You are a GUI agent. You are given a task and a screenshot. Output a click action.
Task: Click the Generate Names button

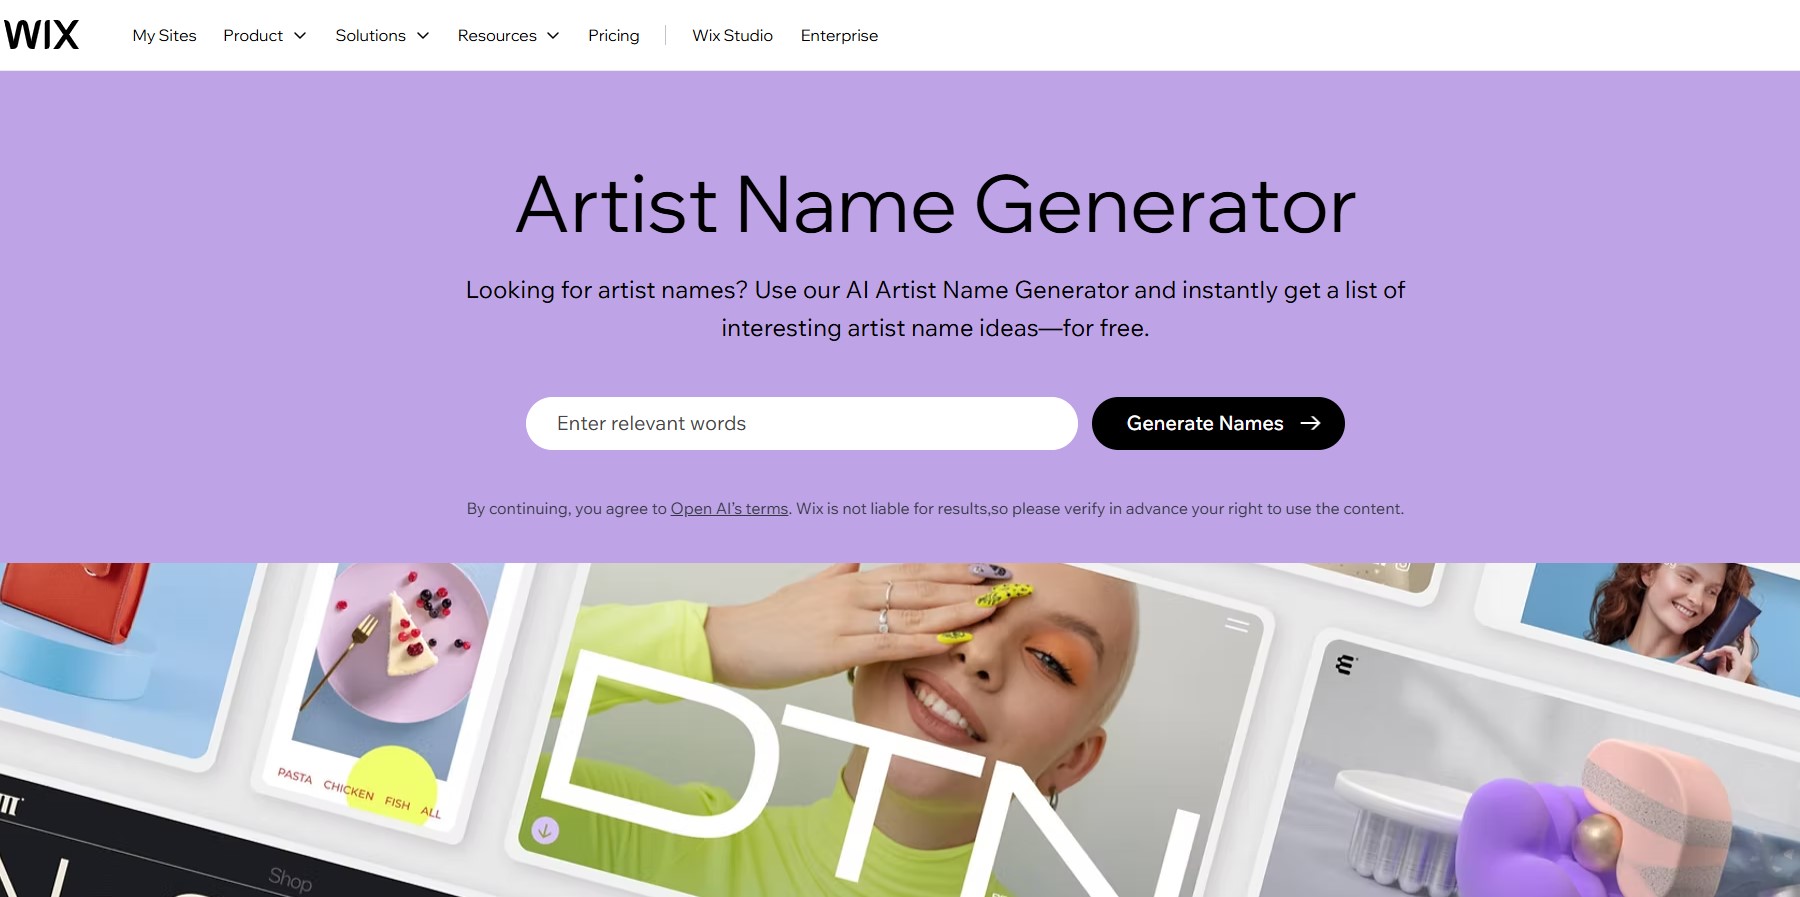click(x=1218, y=423)
